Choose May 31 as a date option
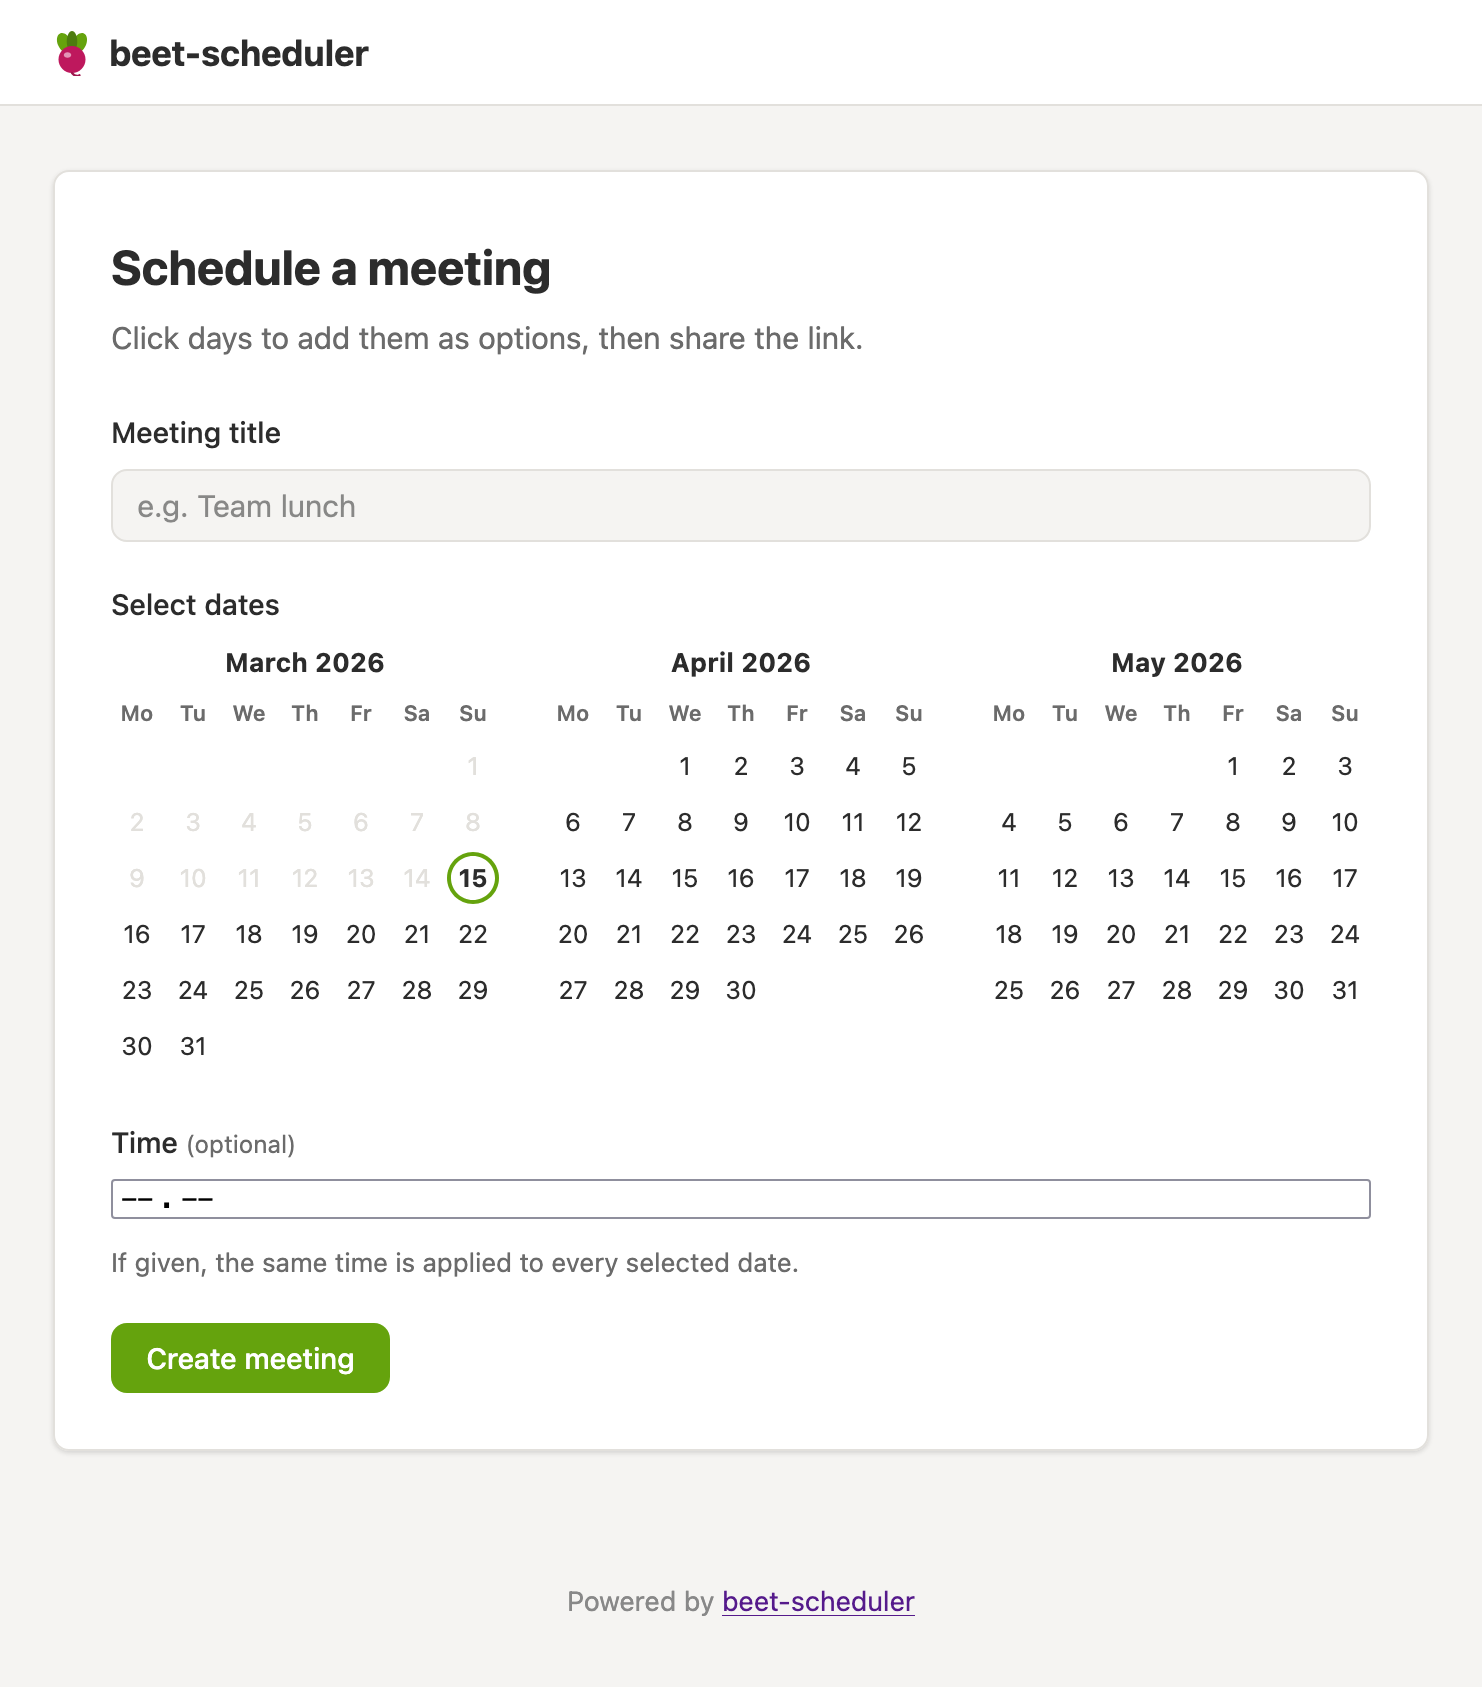 pos(1345,990)
